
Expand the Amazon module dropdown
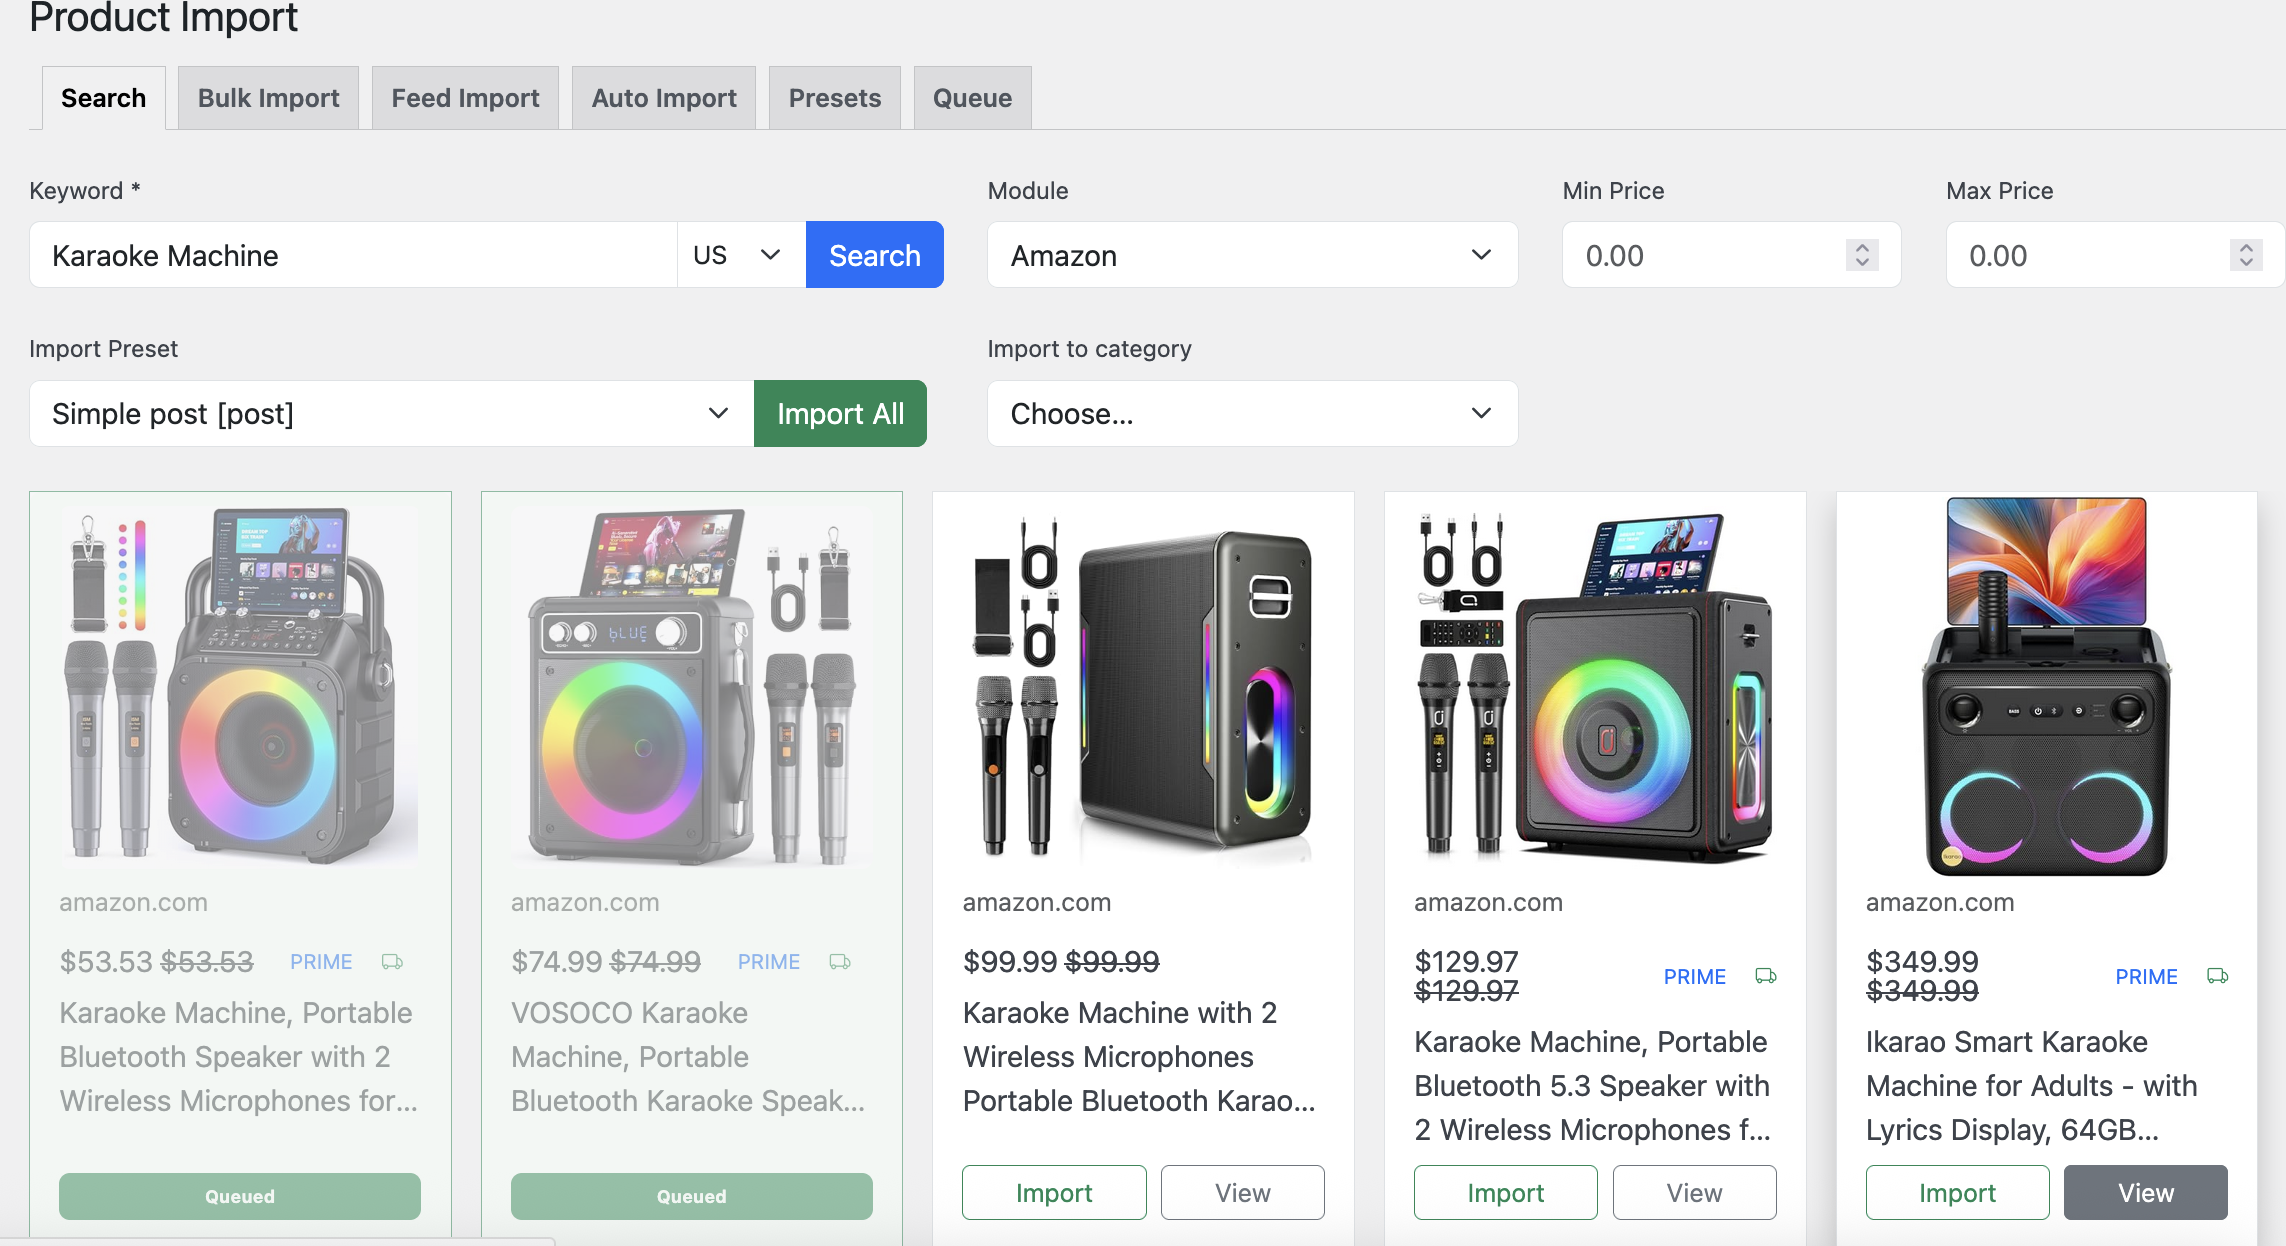[x=1252, y=255]
